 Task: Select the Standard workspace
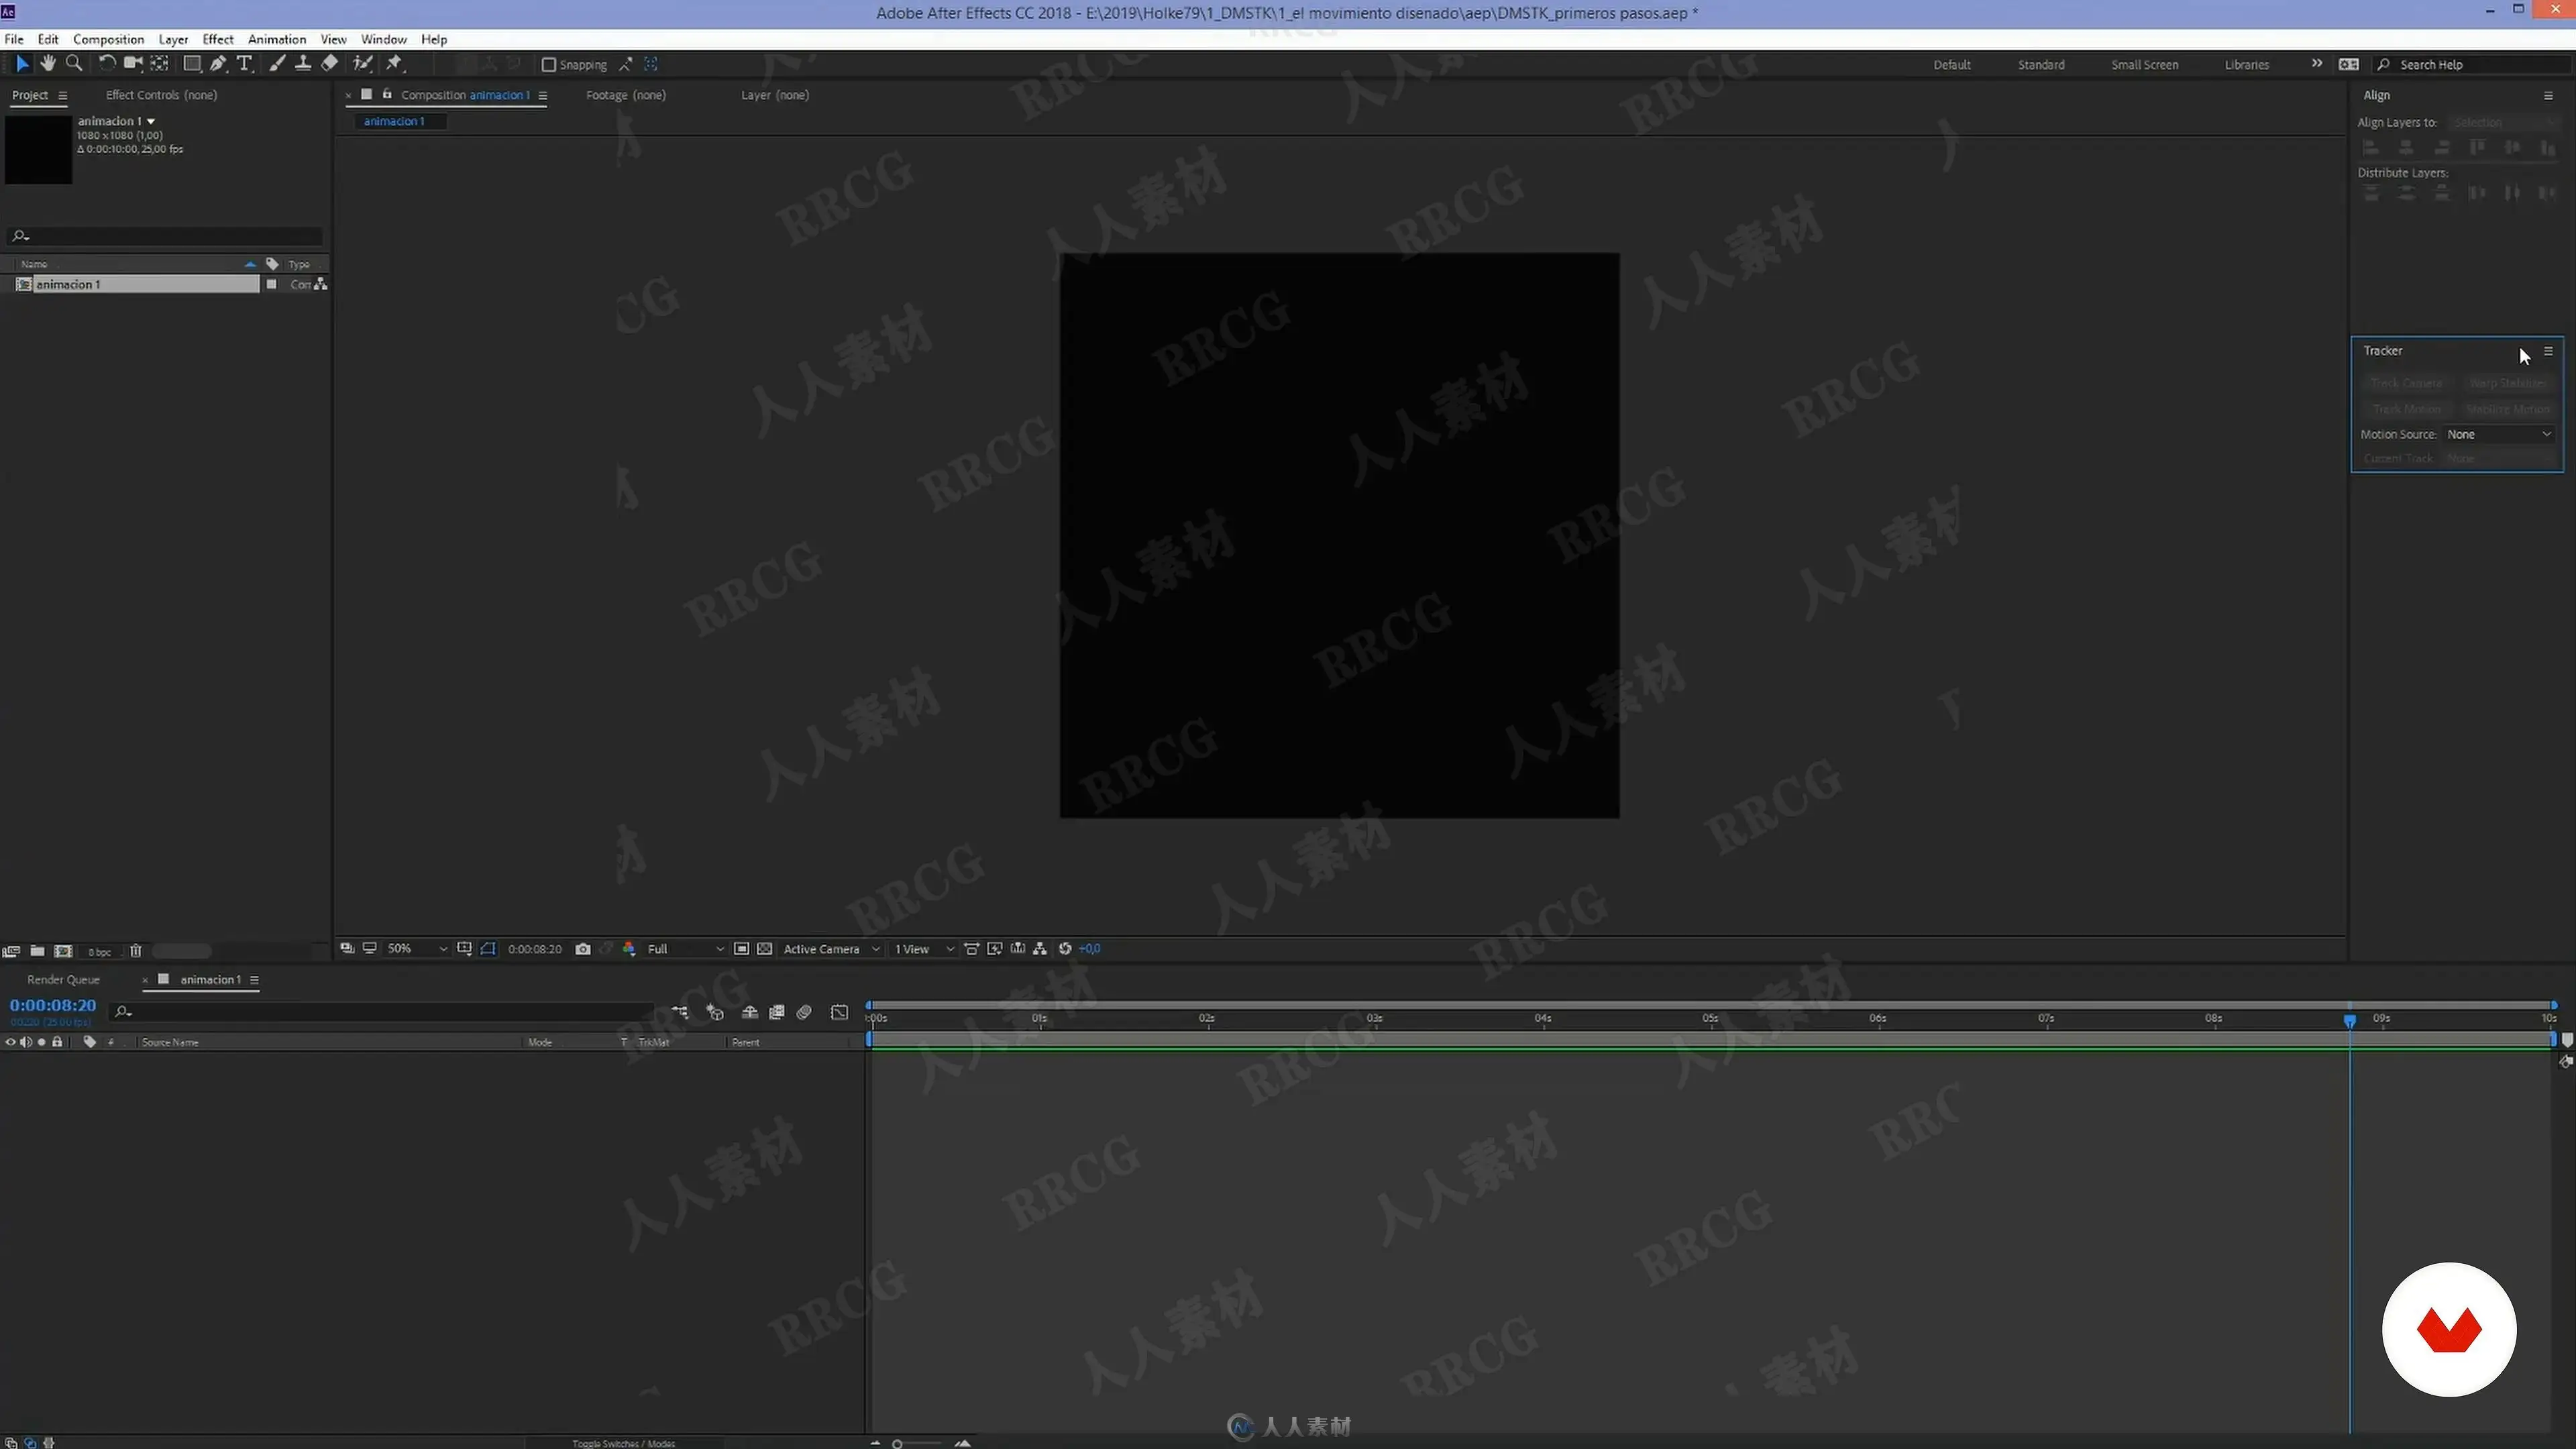[2040, 65]
